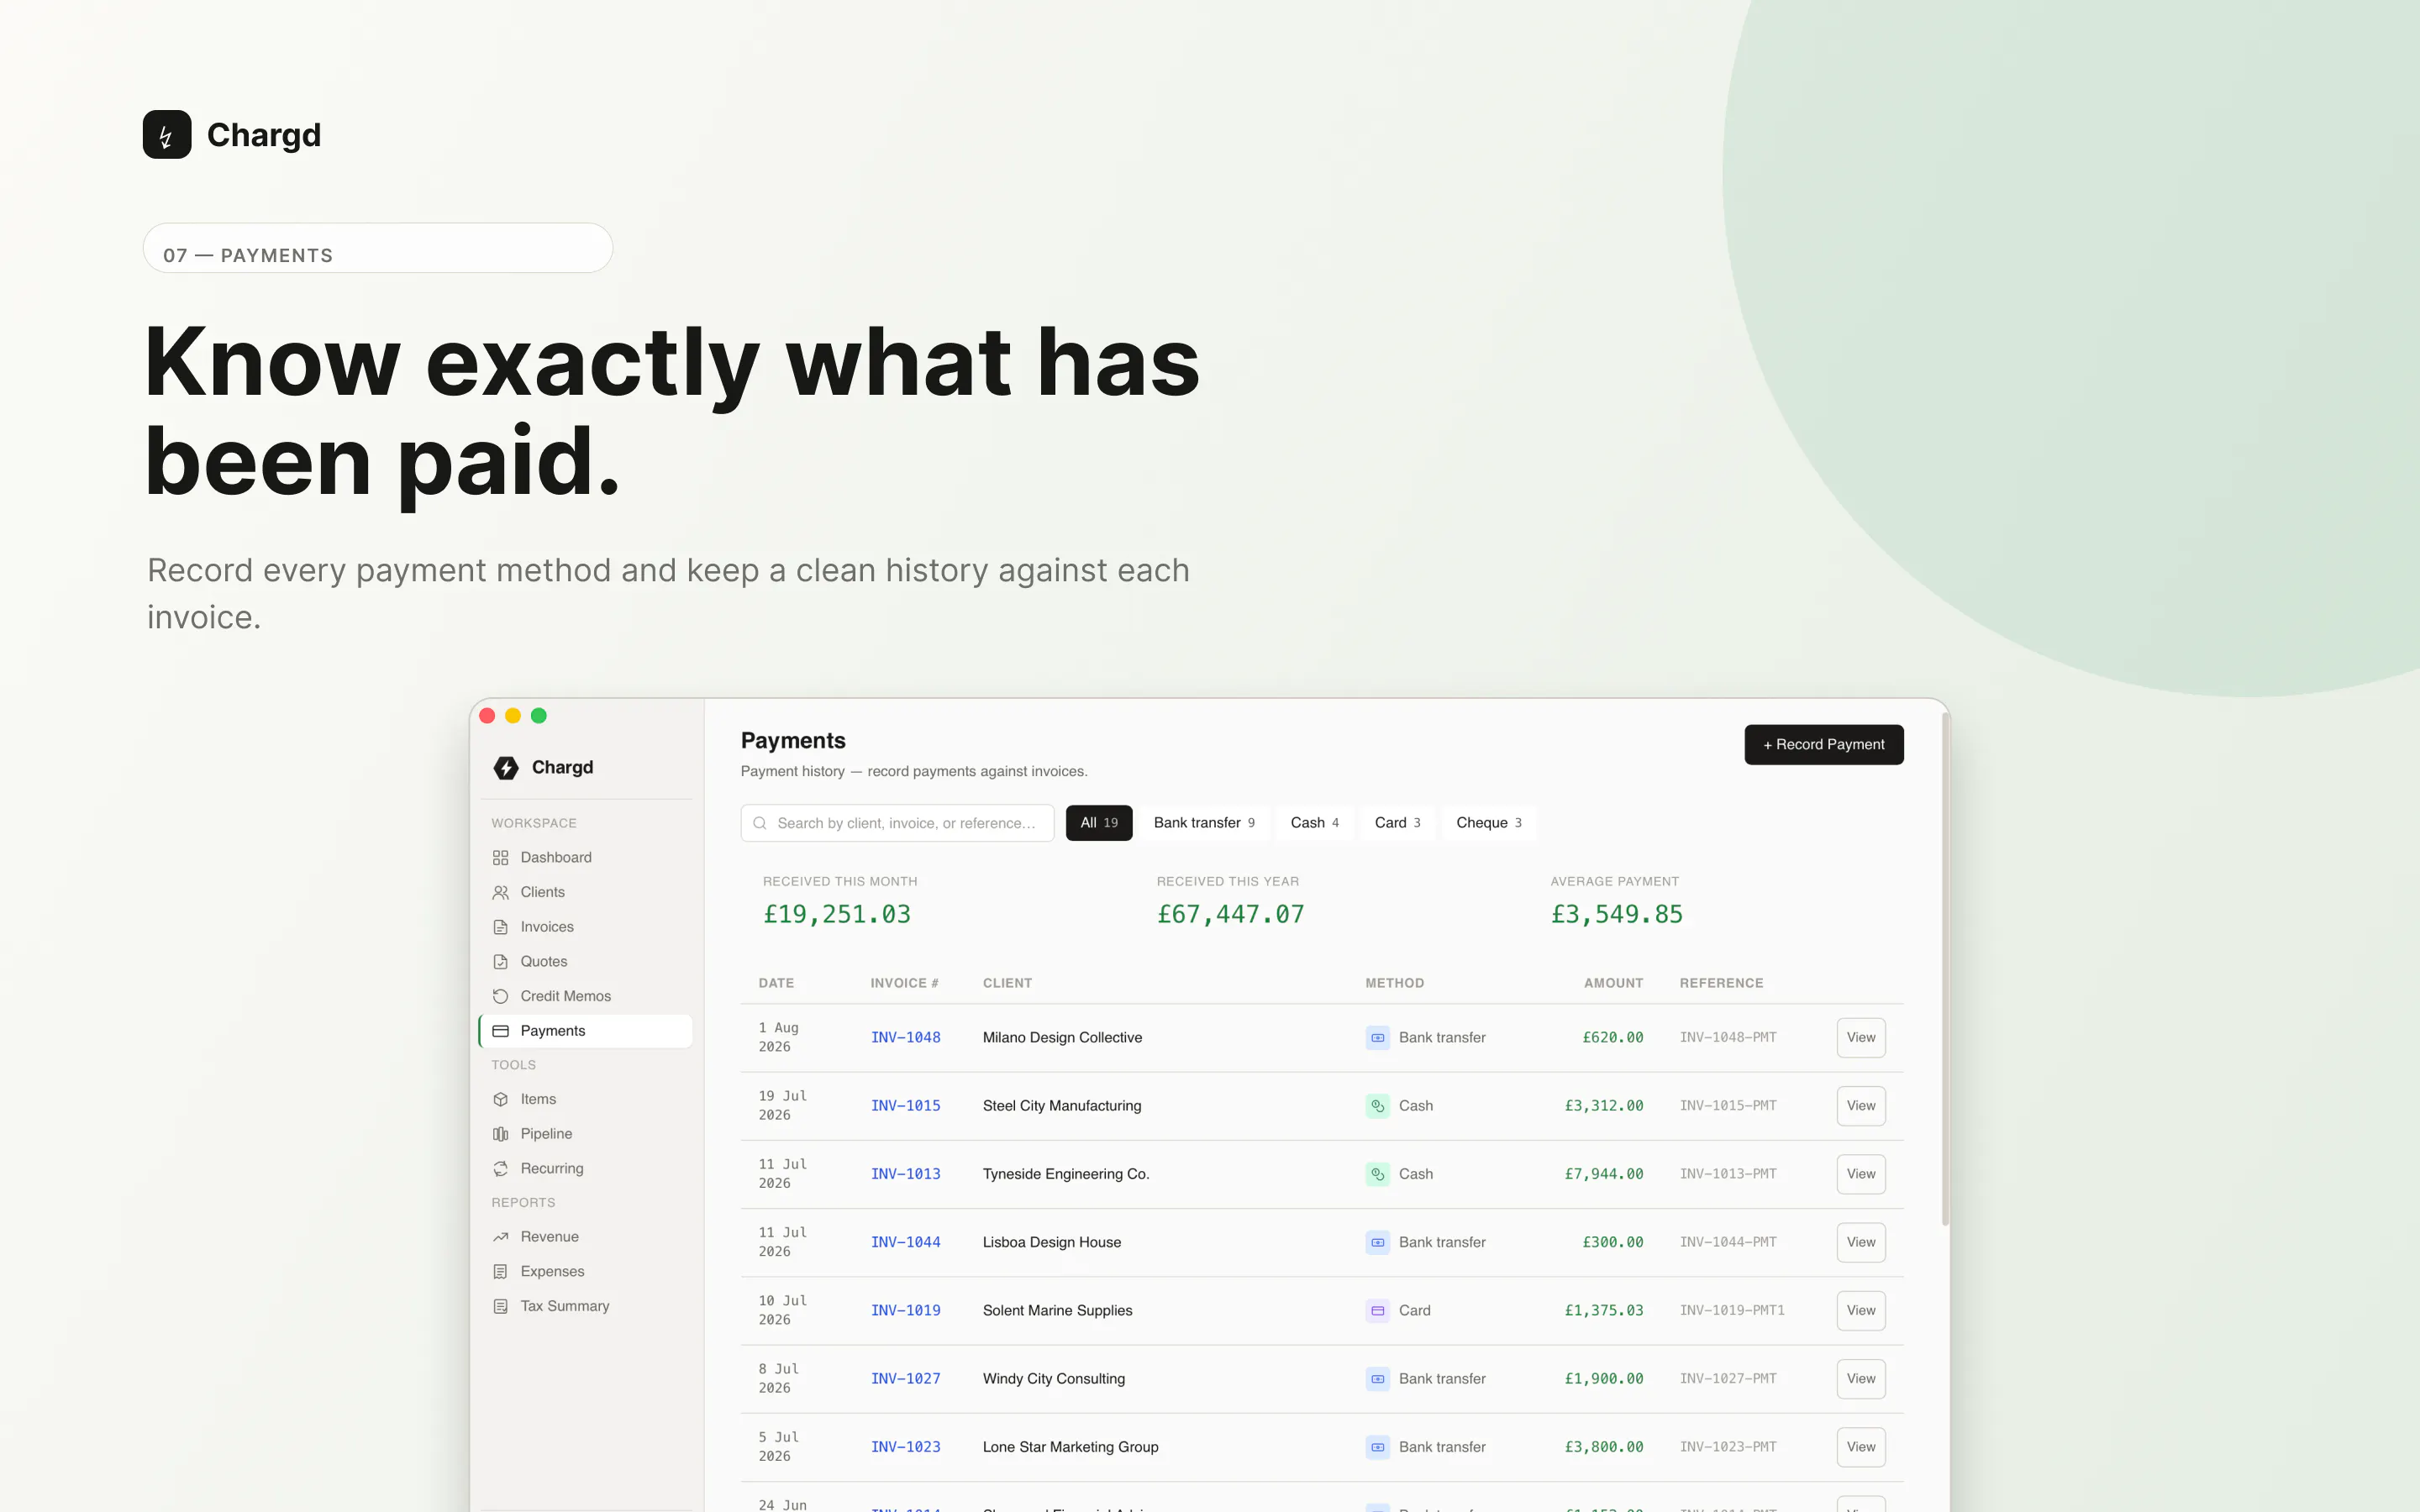This screenshot has height=1512, width=2420.
Task: Open the Dashboard grid icon
Action: point(501,857)
